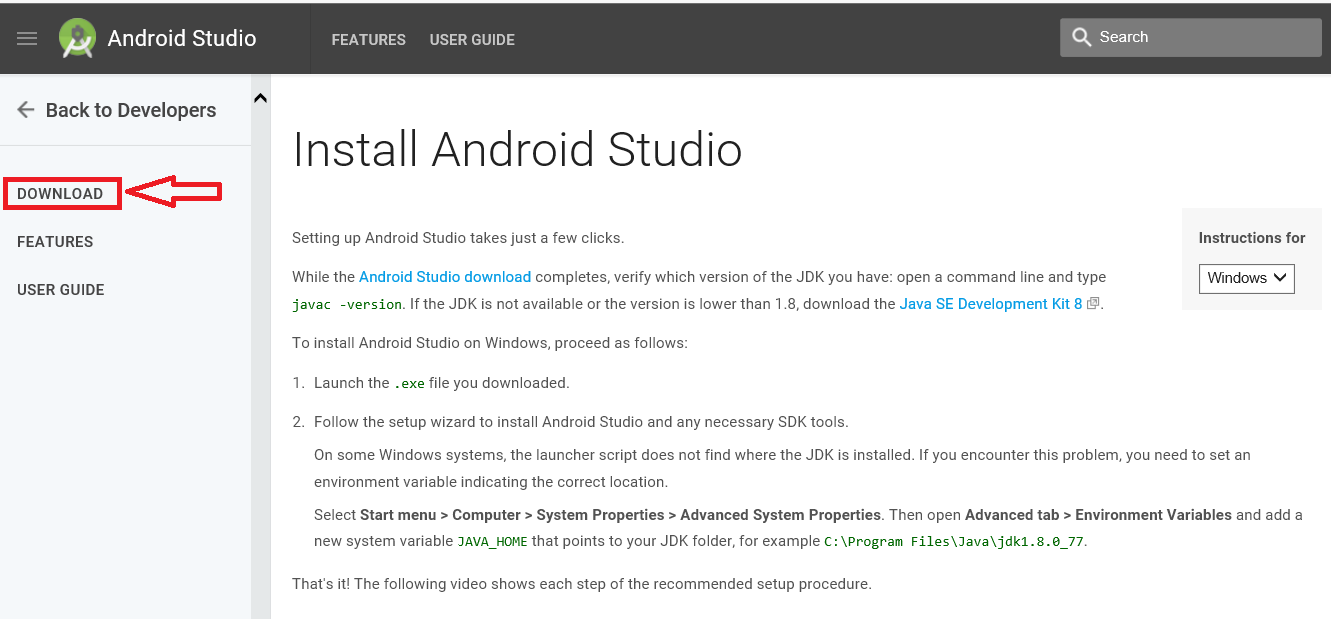This screenshot has width=1331, height=619.
Task: Expand the Instructions for platform selector
Action: (1246, 278)
